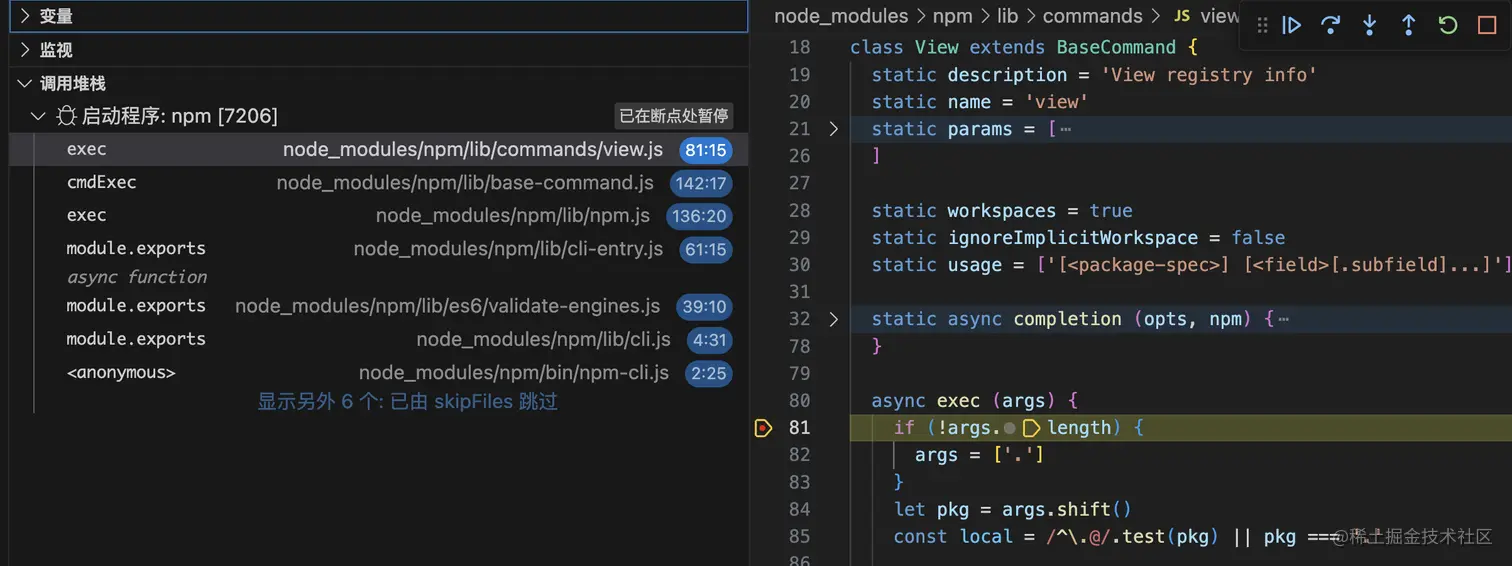Click lib in the breadcrumb path
The width and height of the screenshot is (1512, 566).
click(1007, 16)
